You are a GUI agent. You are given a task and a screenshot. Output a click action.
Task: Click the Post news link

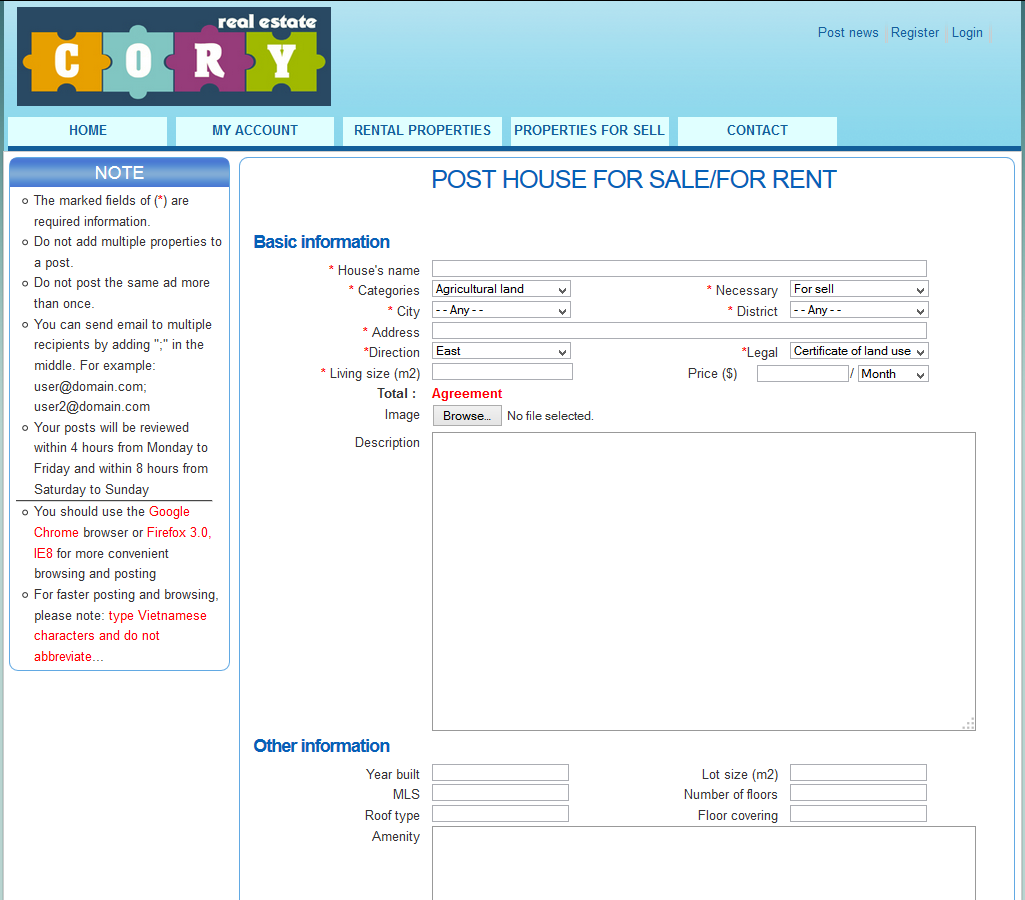847,32
